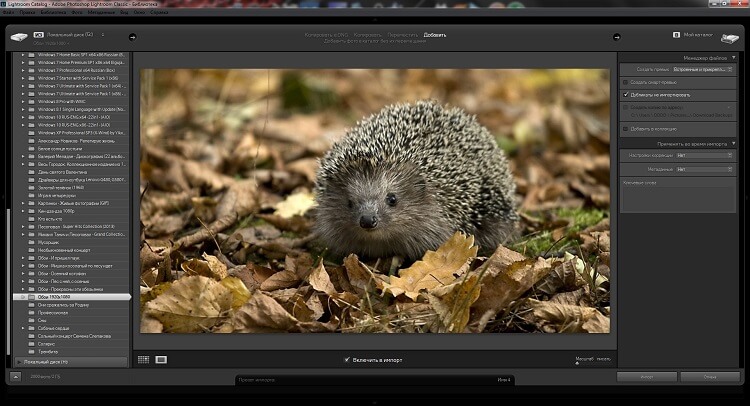750x406 pixels.
Task: Click the source hard drive icon
Action: point(19,36)
